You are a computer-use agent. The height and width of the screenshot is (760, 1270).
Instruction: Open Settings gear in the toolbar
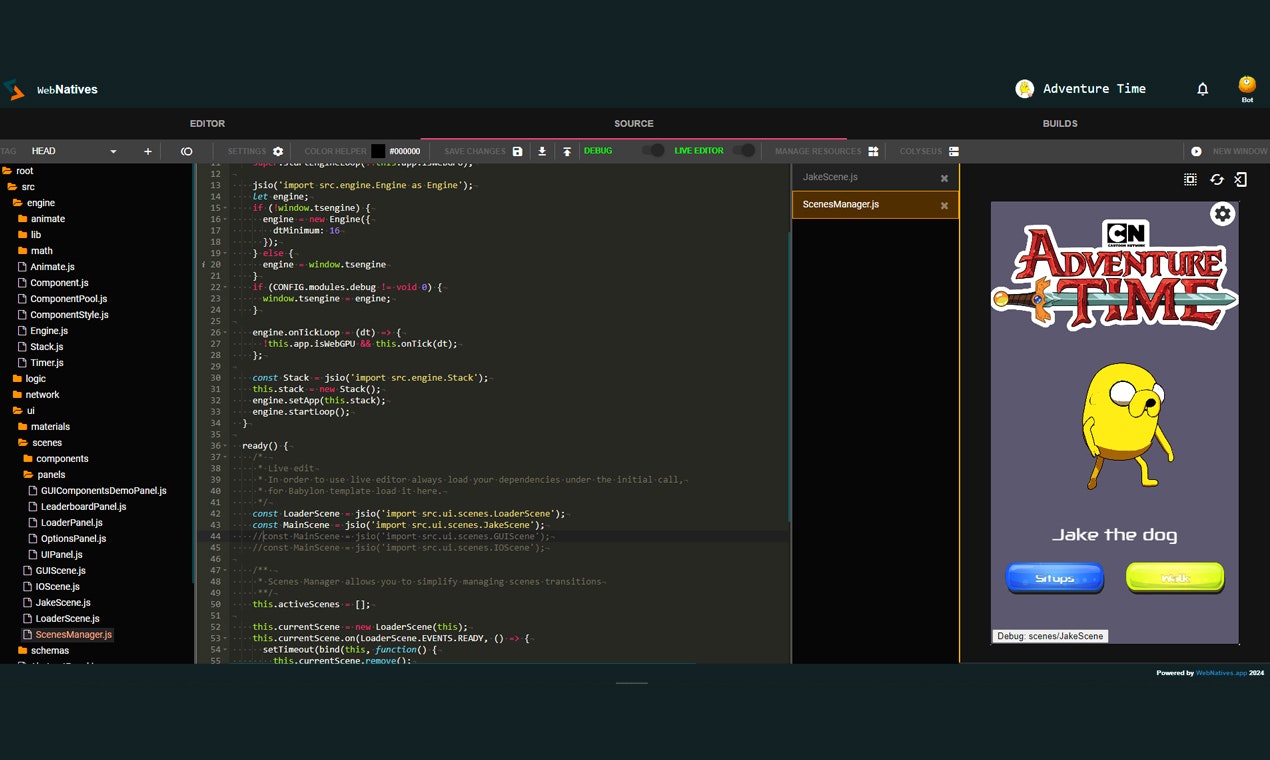point(278,151)
